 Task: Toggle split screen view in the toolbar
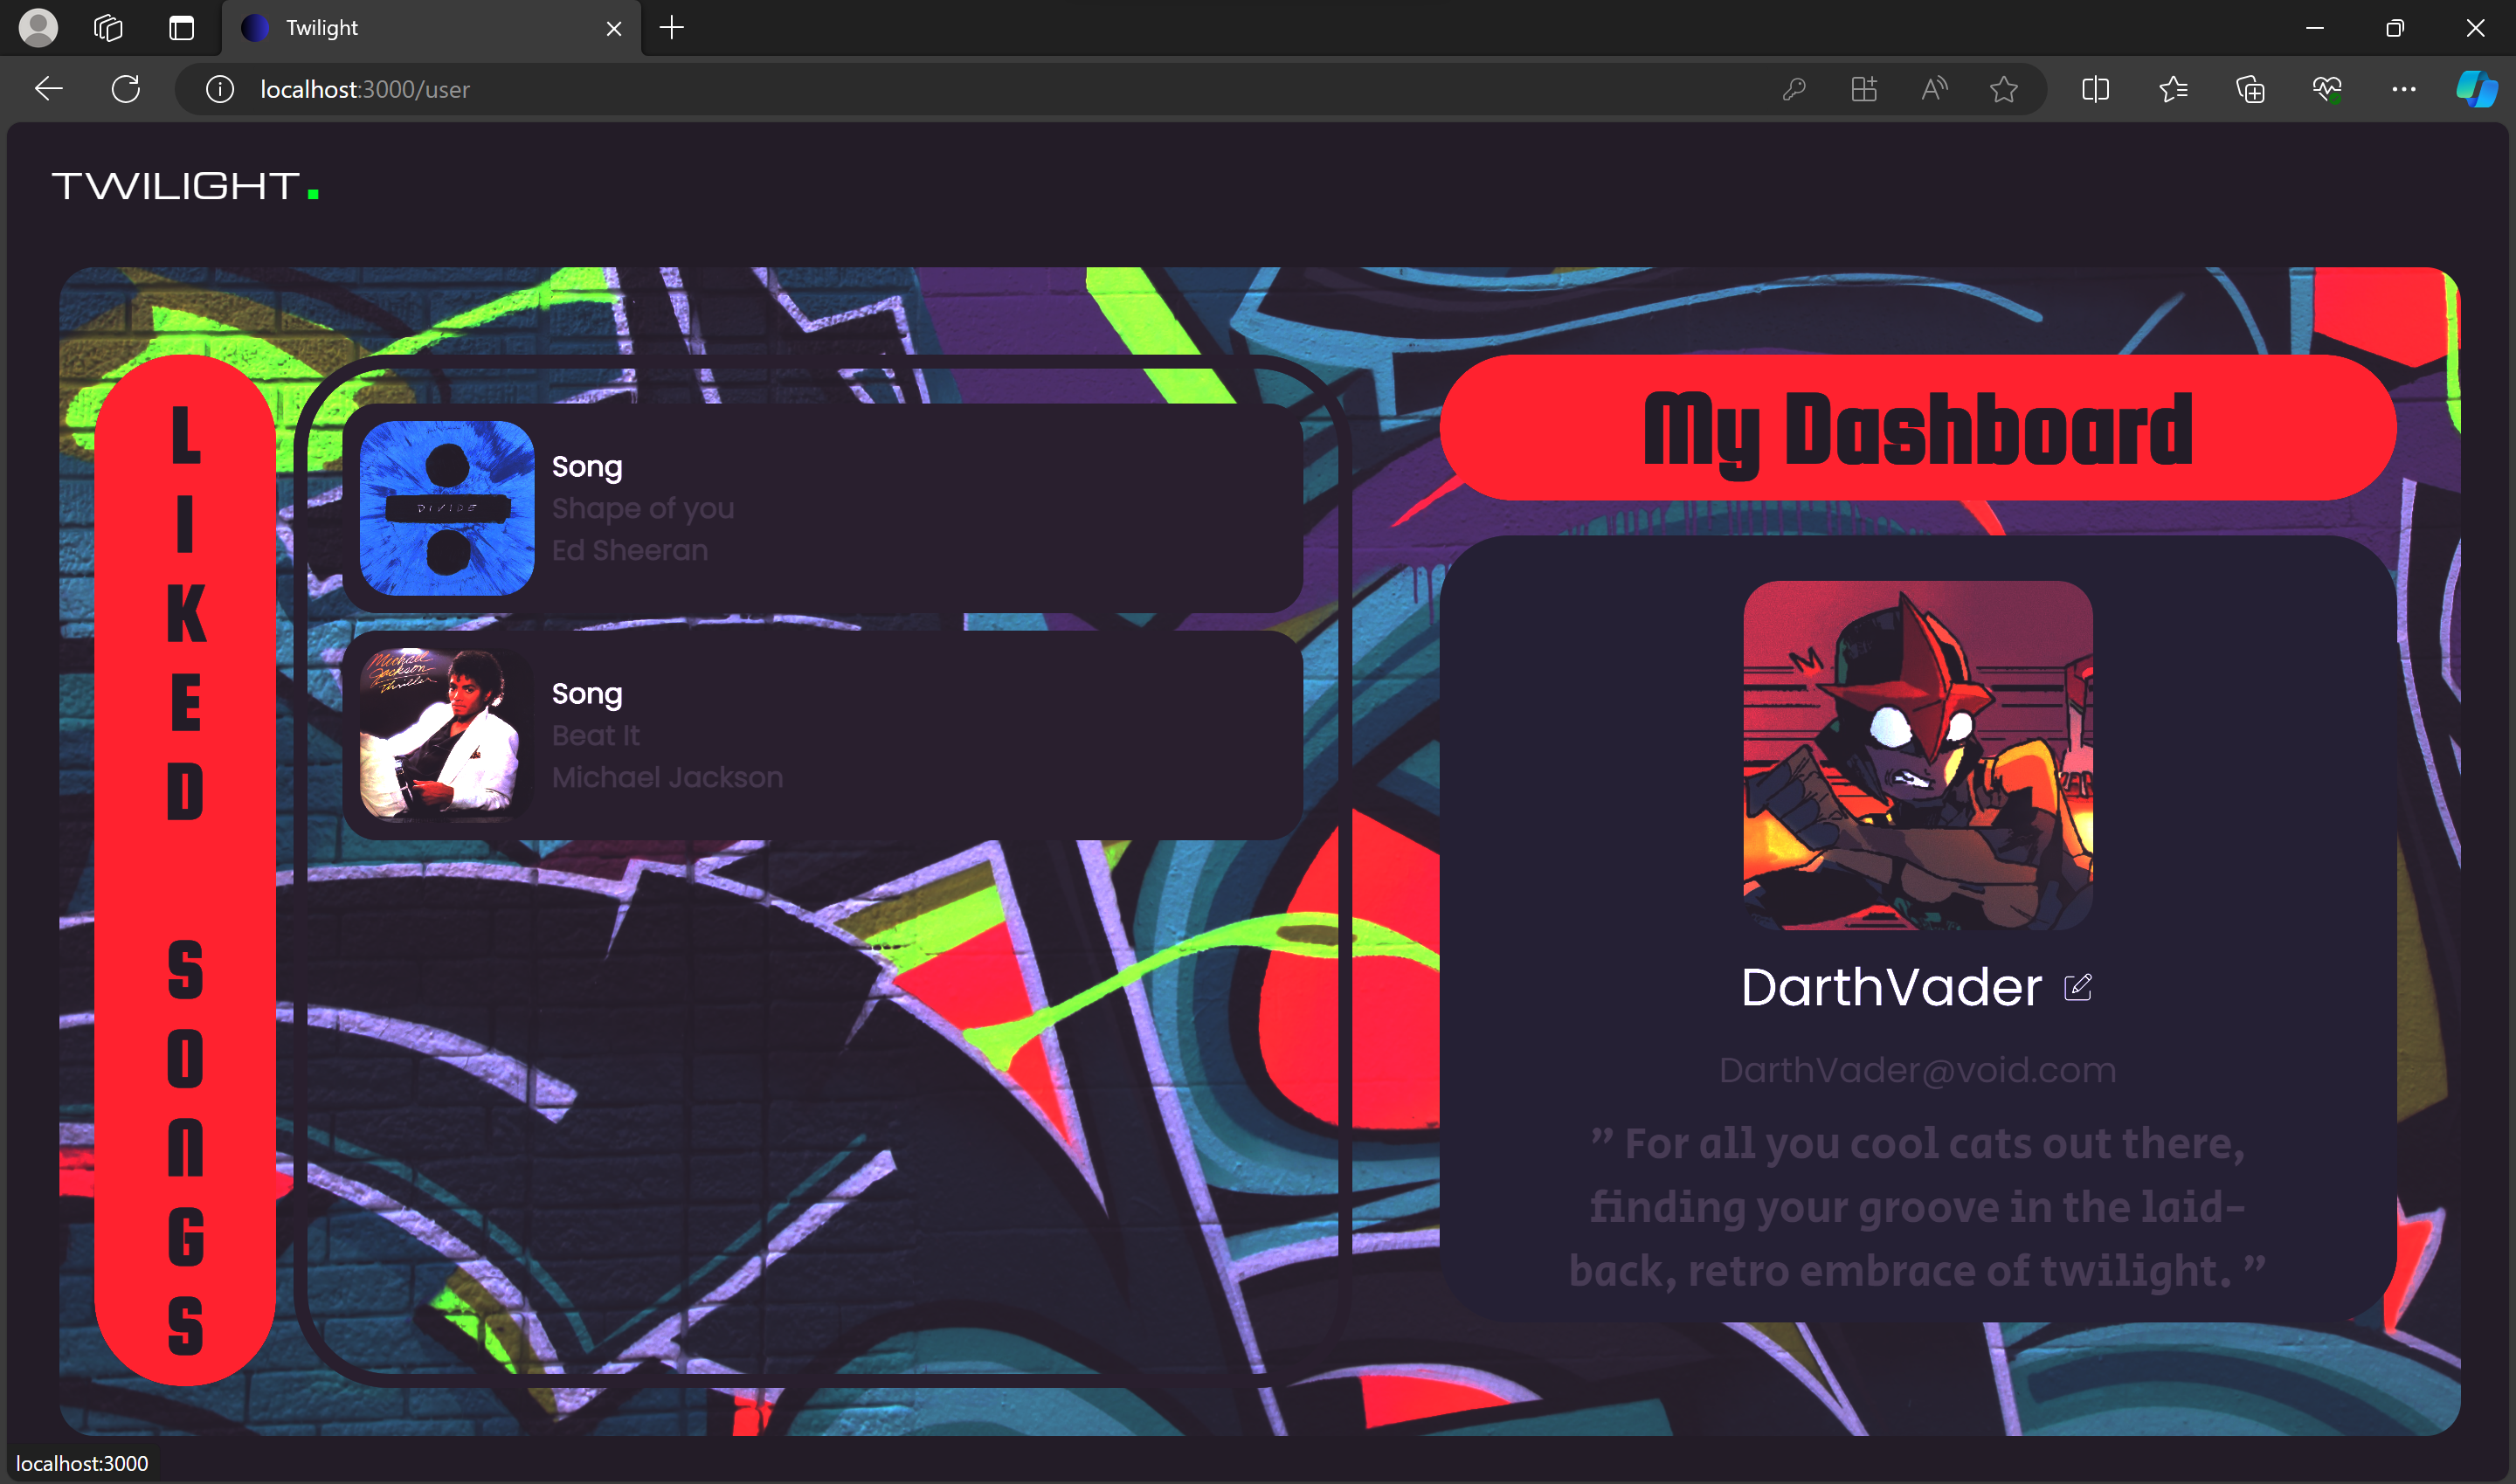click(2095, 89)
